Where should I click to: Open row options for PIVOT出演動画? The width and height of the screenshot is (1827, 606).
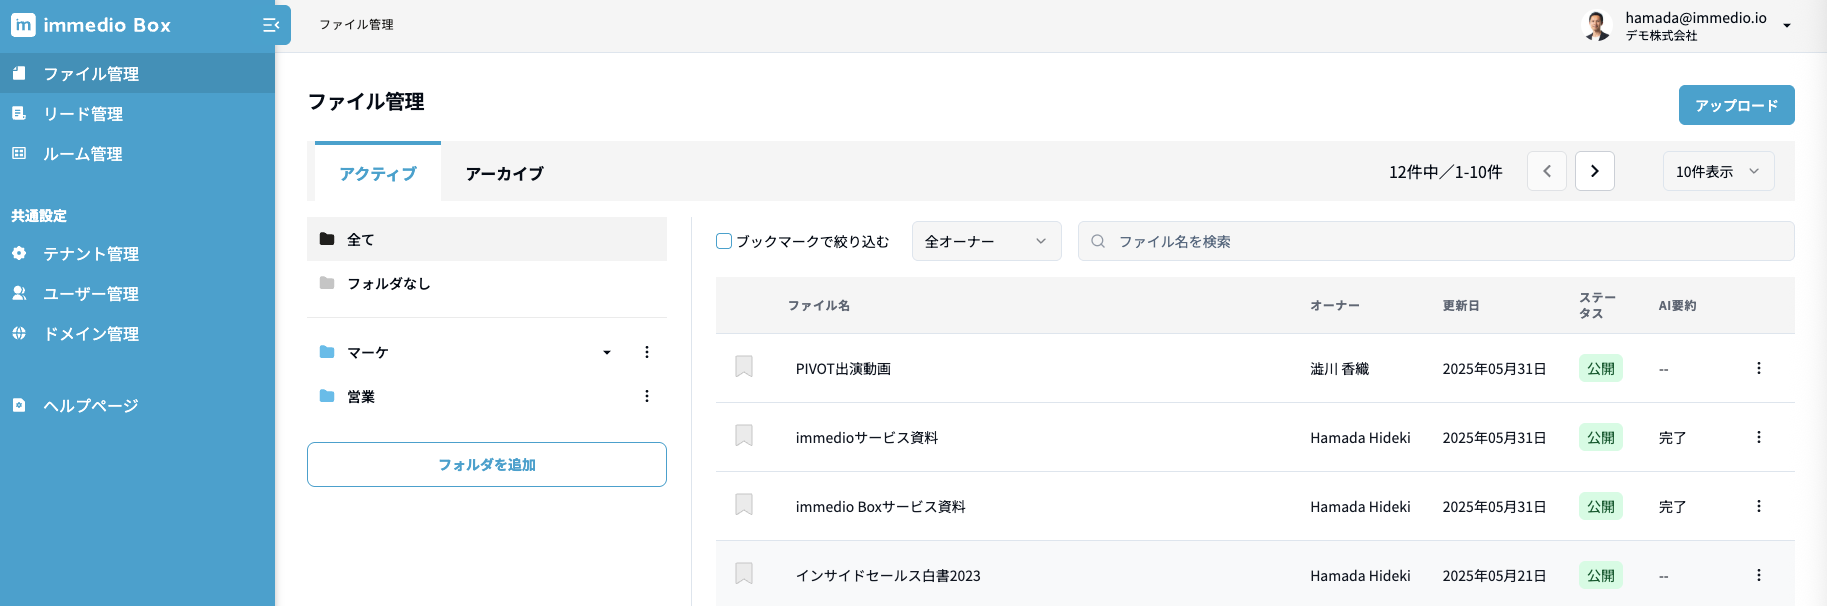pyautogui.click(x=1758, y=368)
